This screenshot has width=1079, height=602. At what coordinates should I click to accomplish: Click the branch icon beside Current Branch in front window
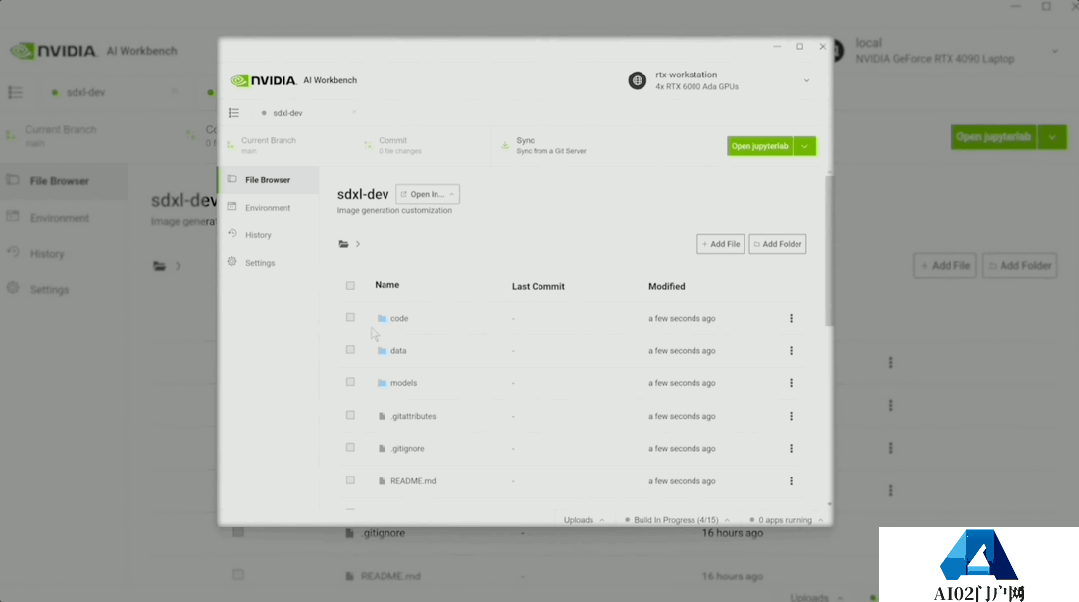point(231,145)
